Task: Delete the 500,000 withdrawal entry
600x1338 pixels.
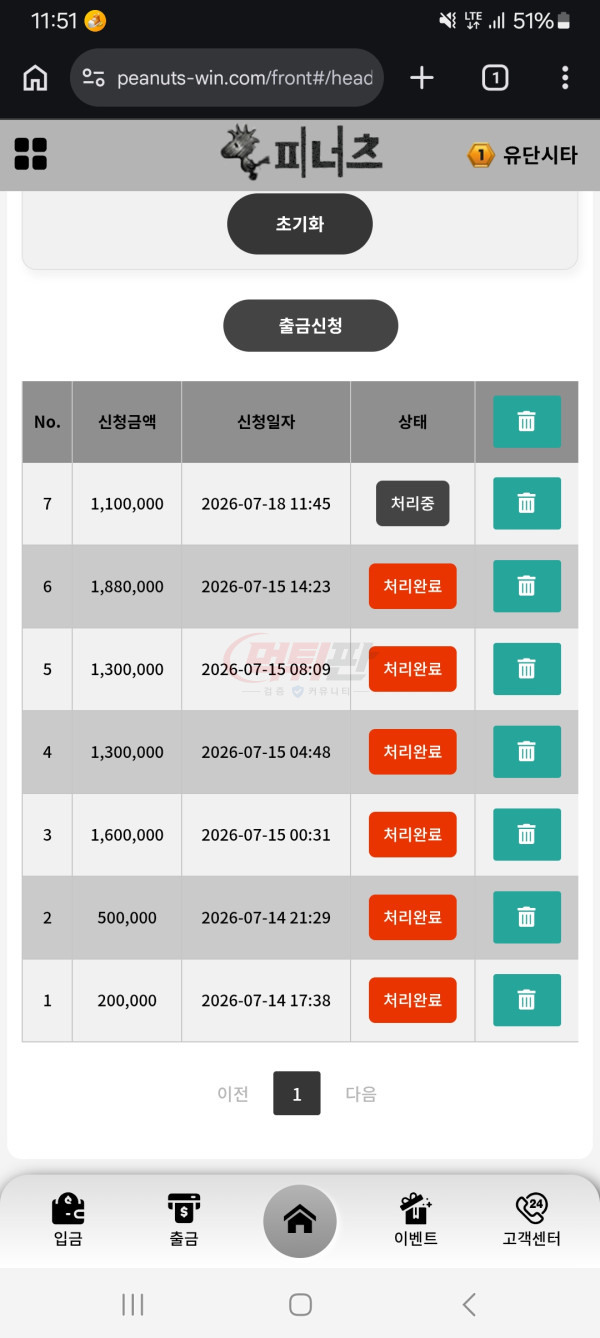Action: [527, 917]
